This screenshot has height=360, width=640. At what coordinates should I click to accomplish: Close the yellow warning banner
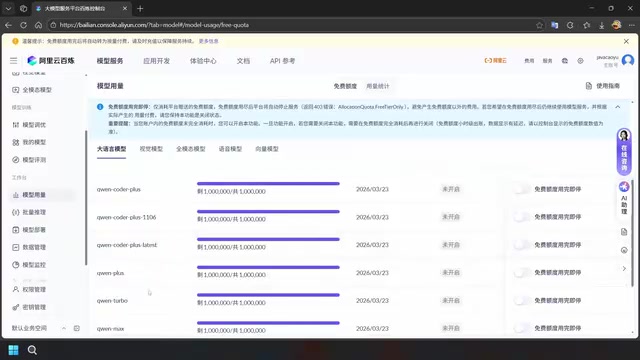(x=626, y=41)
